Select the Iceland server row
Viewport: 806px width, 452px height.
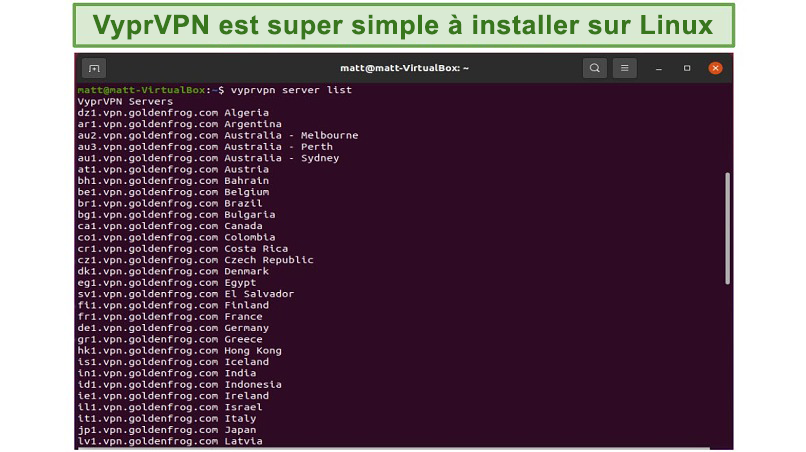point(173,362)
